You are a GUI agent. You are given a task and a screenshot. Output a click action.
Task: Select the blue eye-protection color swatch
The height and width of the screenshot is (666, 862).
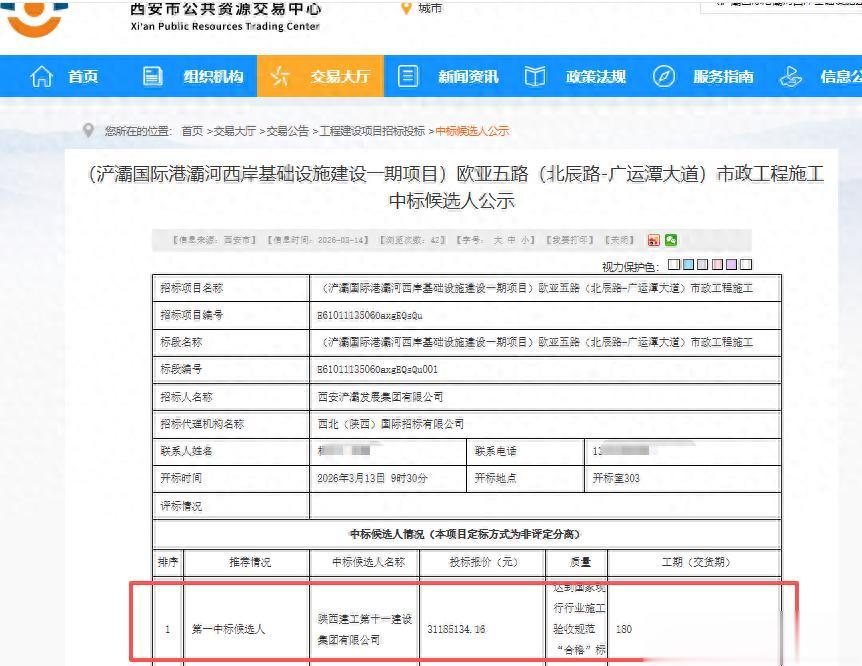[x=688, y=265]
